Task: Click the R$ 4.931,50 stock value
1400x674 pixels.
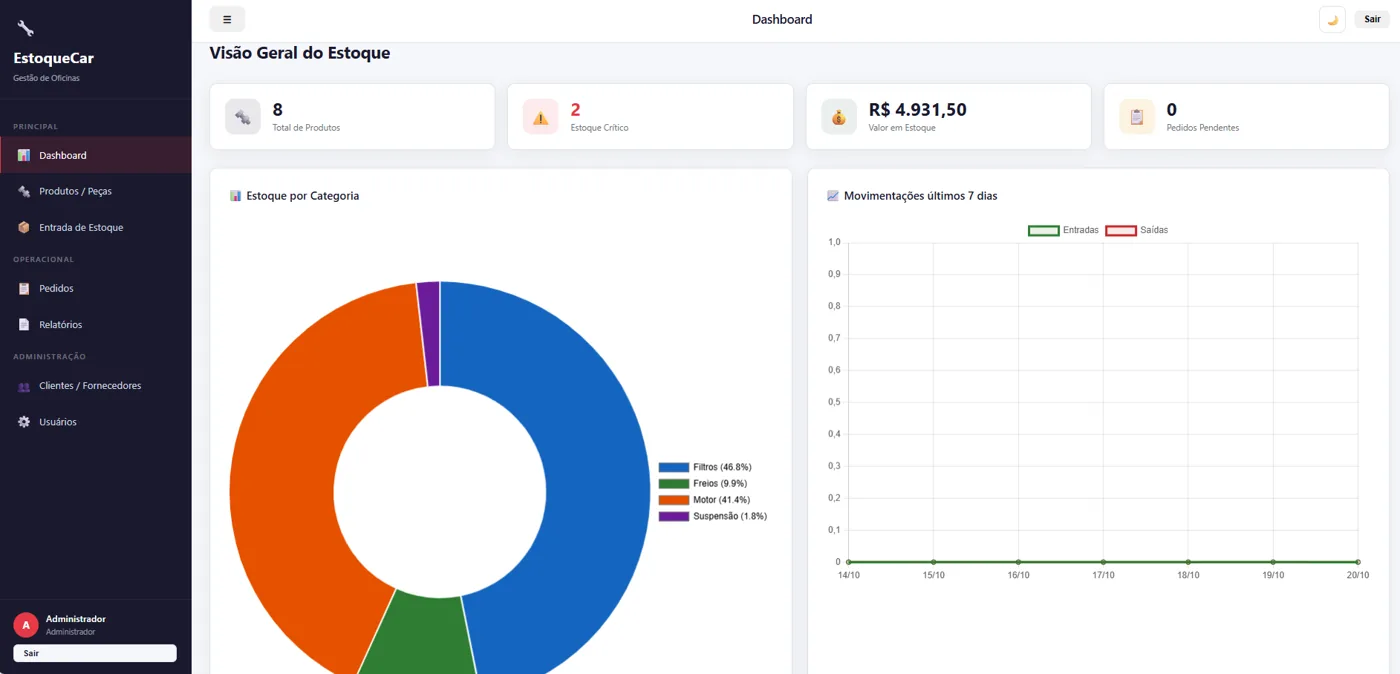Action: click(x=918, y=110)
